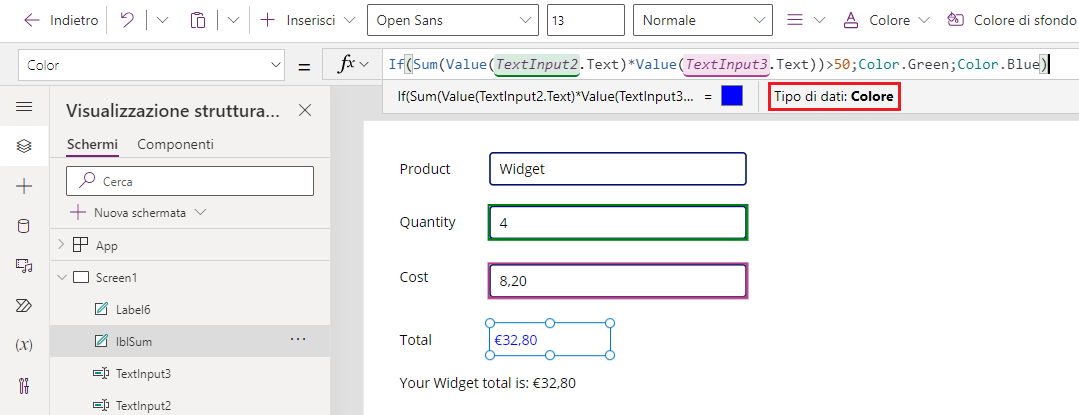
Task: Switch to the Componenti tab
Action: [175, 145]
